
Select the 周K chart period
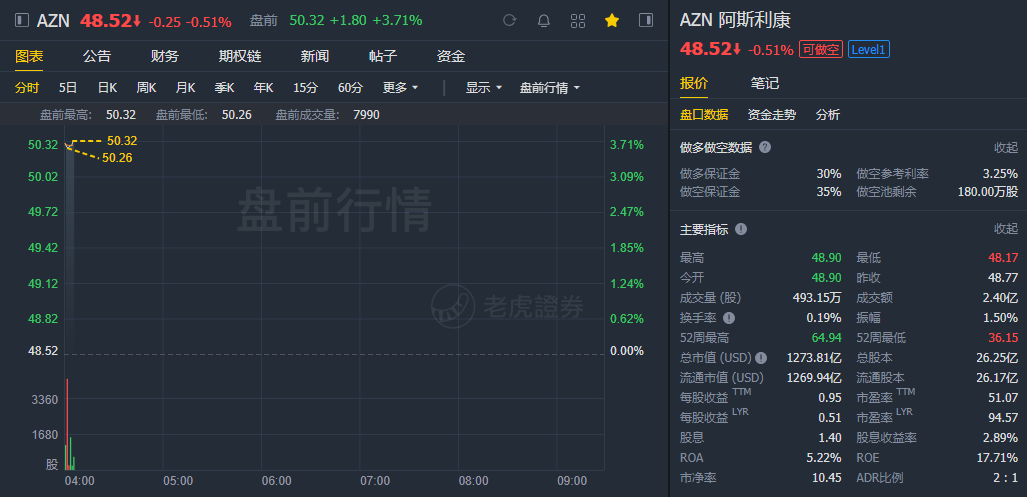(x=146, y=88)
